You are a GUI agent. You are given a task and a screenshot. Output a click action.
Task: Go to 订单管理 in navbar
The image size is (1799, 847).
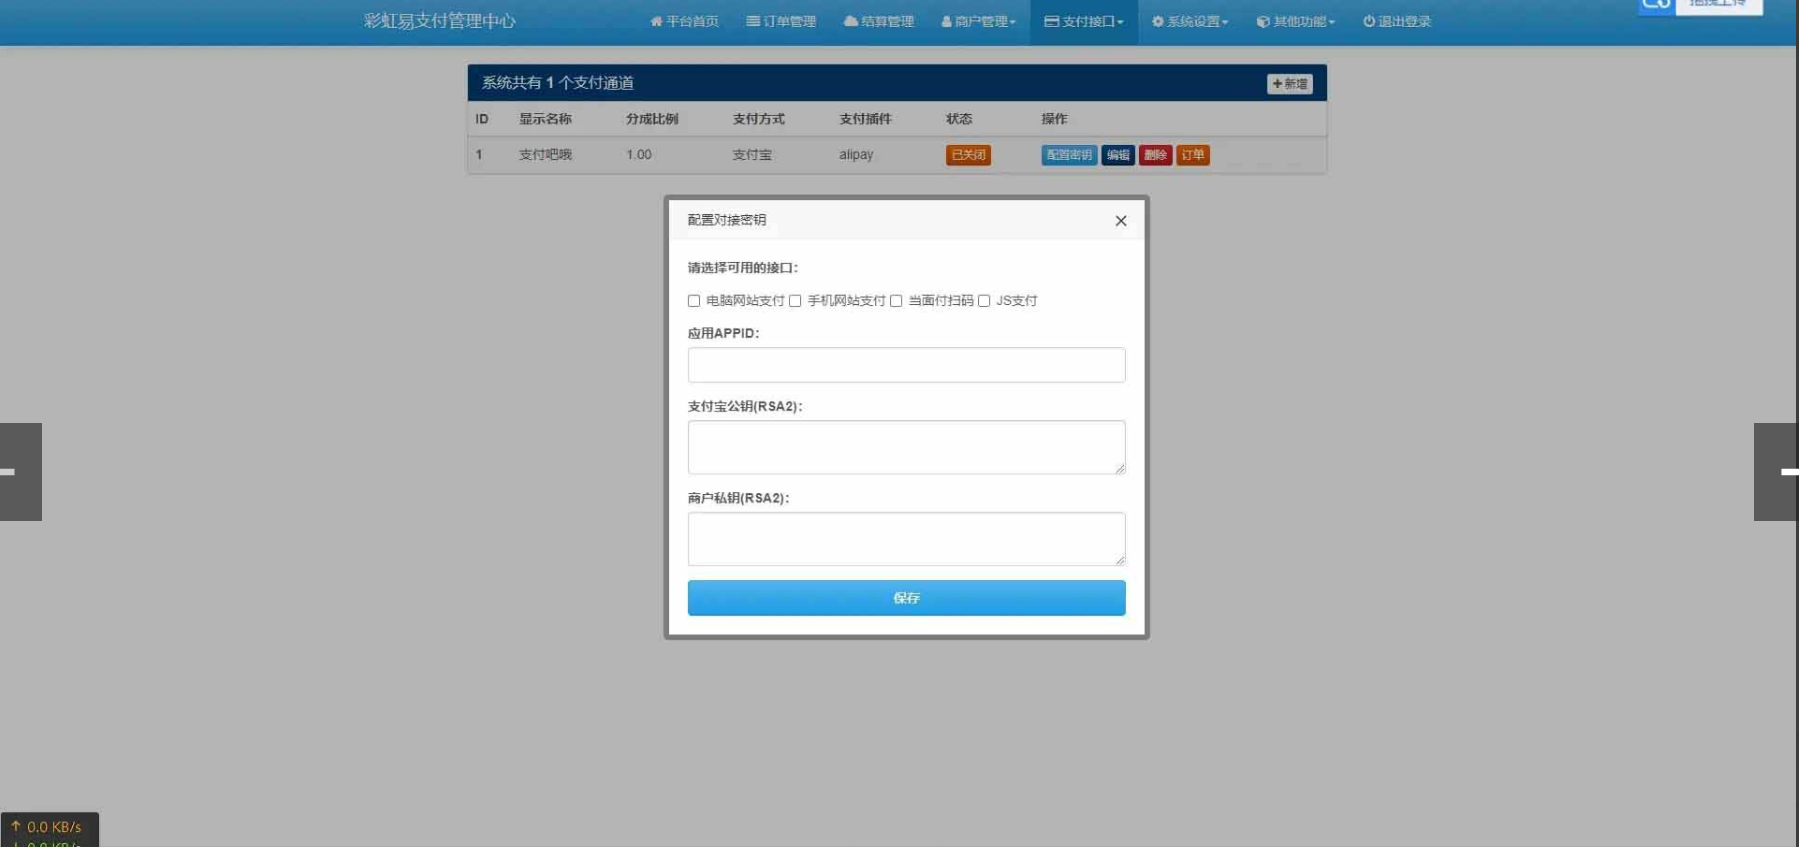pyautogui.click(x=781, y=21)
